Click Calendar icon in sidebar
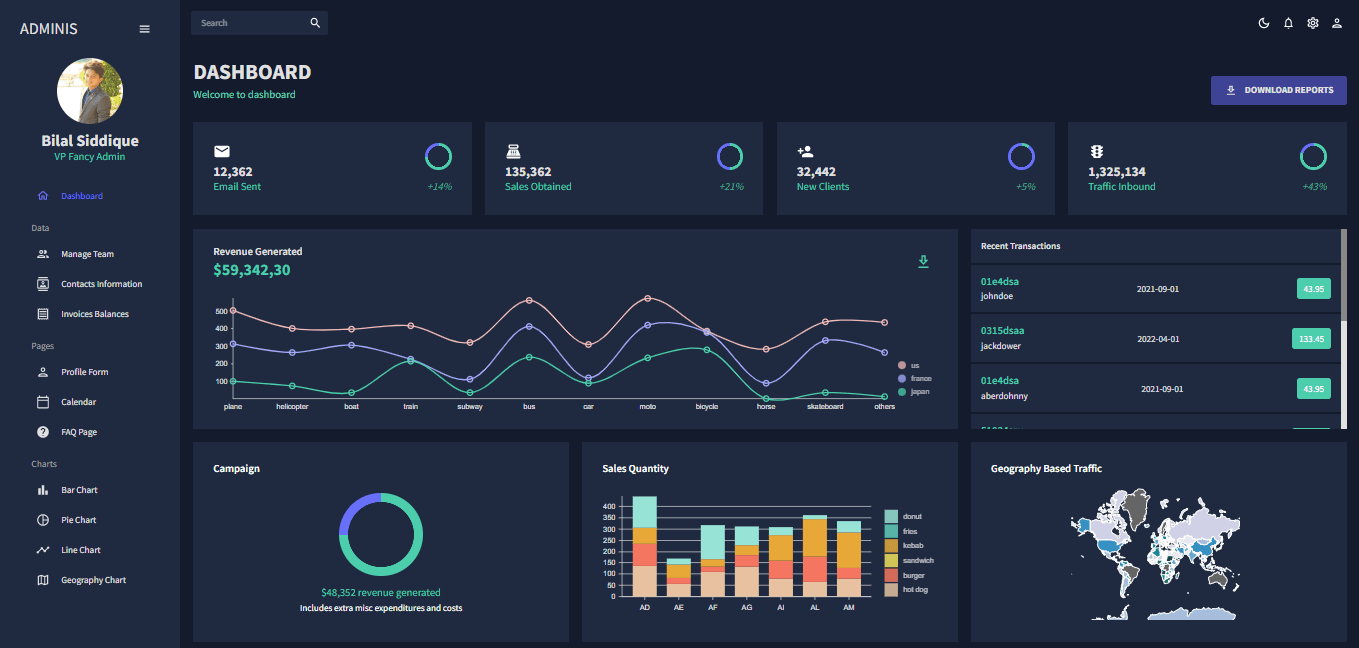Screen dimensions: 1359x648 coord(43,402)
